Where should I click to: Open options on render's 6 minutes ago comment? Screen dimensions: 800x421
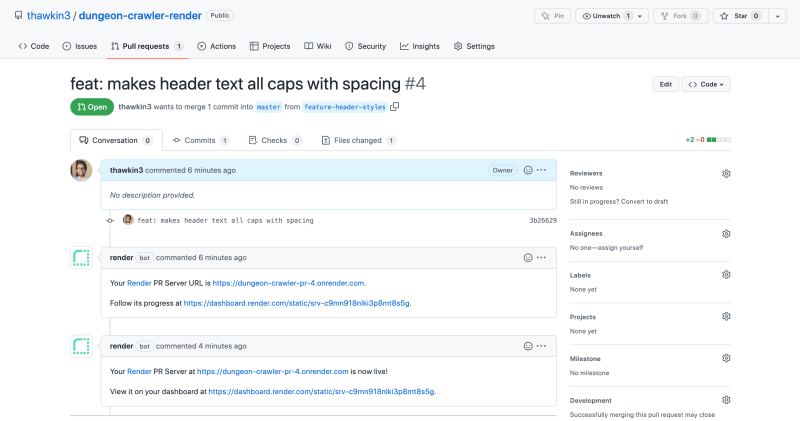point(541,258)
